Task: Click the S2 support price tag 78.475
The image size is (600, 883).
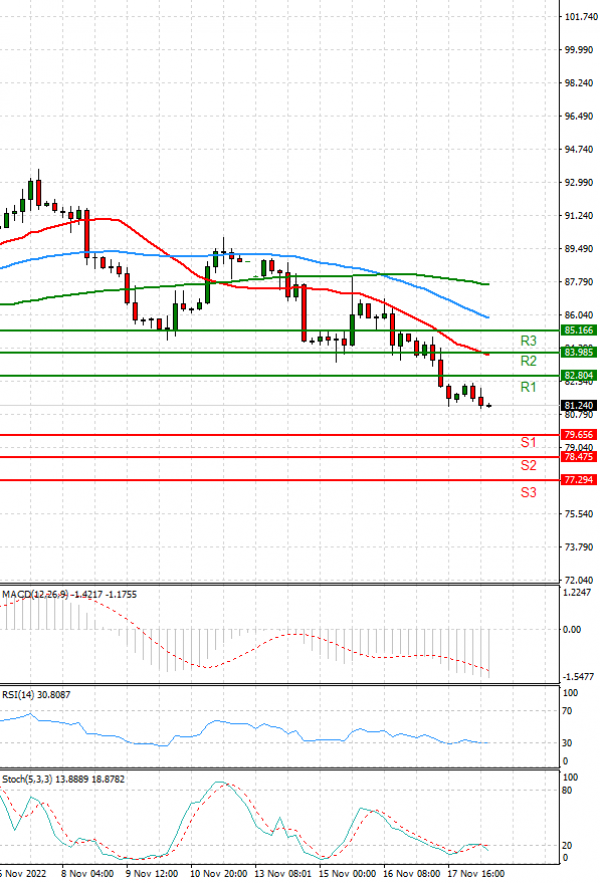Action: (579, 457)
